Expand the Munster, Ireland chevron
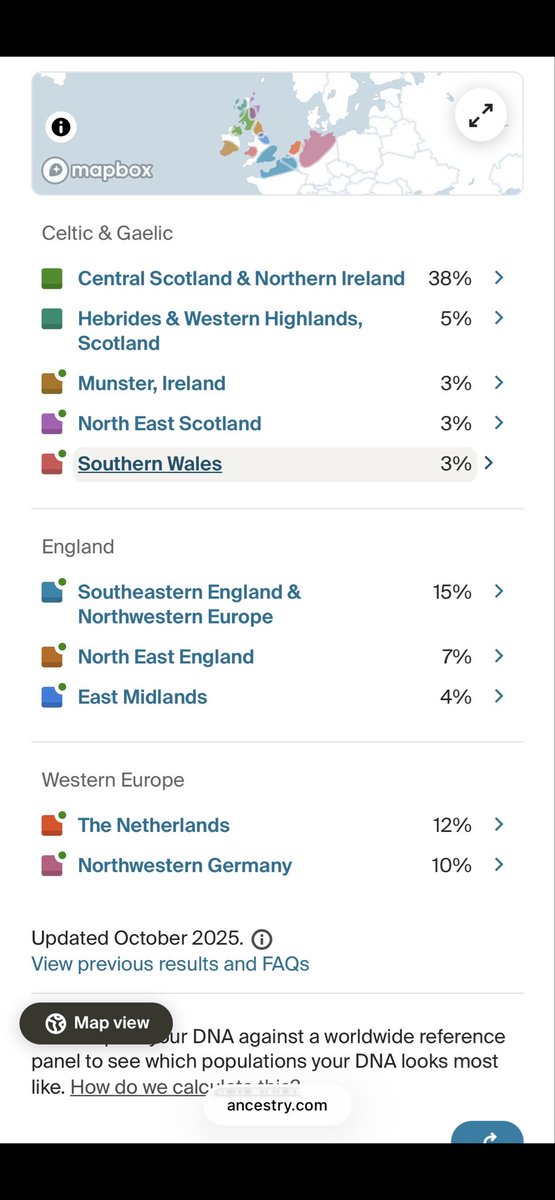The width and height of the screenshot is (555, 1200). click(x=499, y=383)
